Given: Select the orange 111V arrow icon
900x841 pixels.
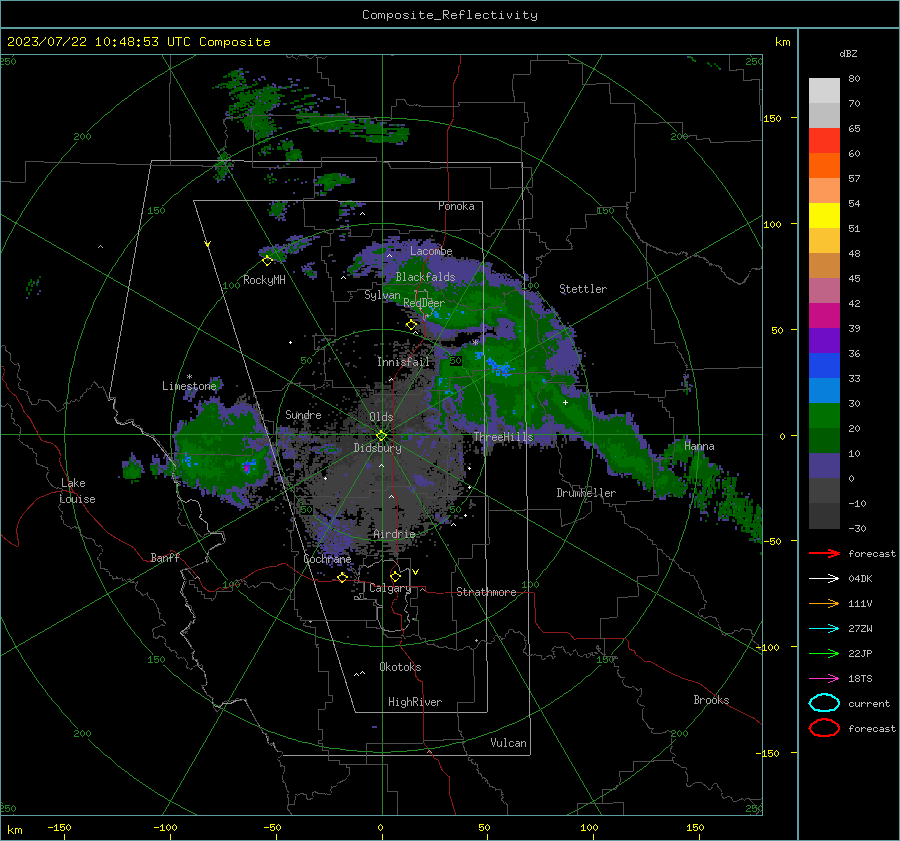Looking at the screenshot, I should (x=824, y=603).
